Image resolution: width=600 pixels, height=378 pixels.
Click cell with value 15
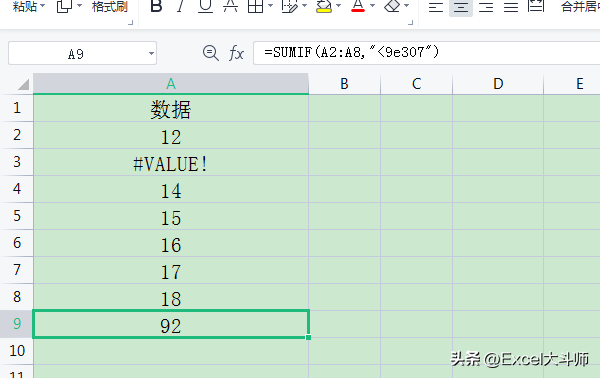point(171,216)
